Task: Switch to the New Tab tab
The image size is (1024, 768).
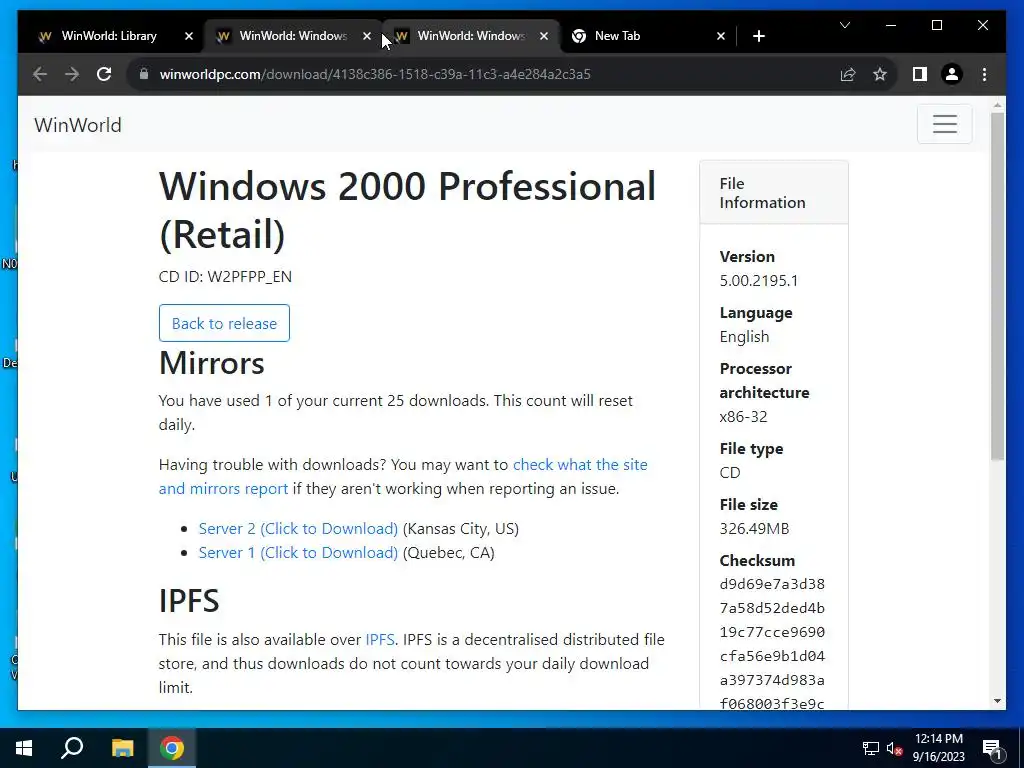Action: point(617,36)
